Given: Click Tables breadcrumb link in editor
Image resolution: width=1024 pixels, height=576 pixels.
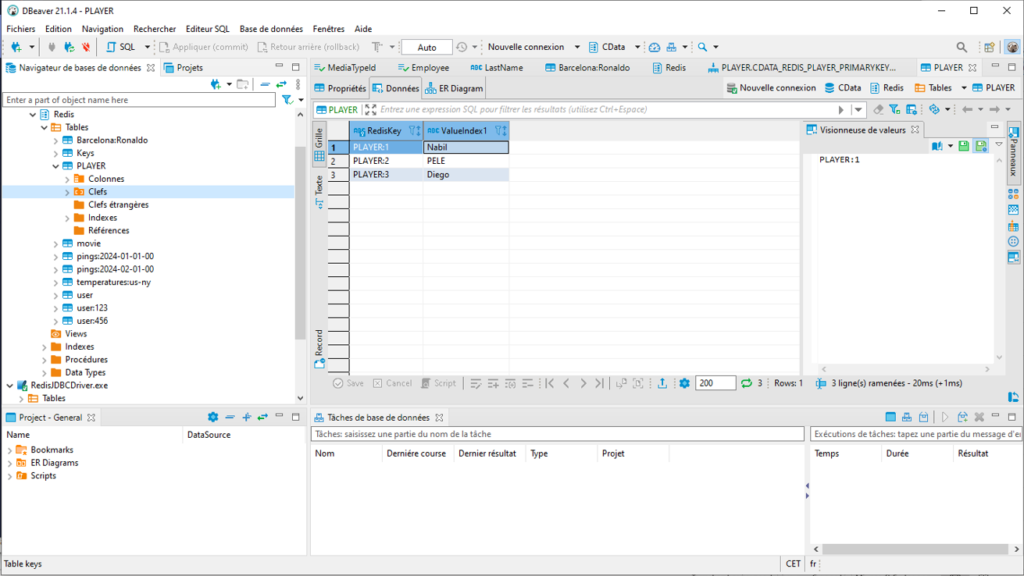Looking at the screenshot, I should tap(933, 88).
